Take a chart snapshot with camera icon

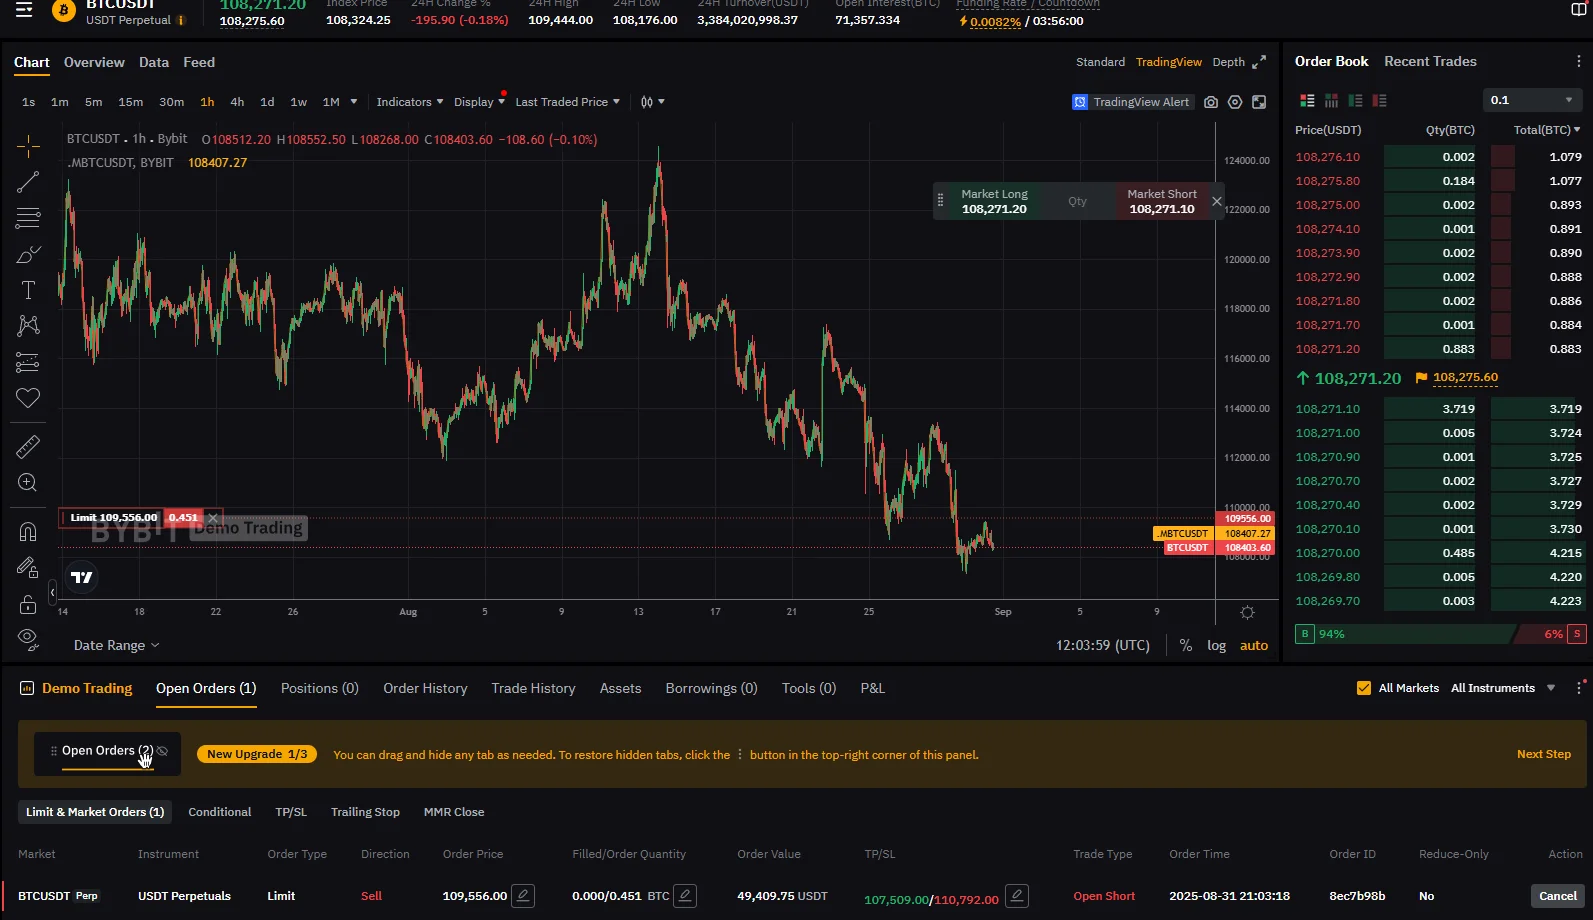1211,102
